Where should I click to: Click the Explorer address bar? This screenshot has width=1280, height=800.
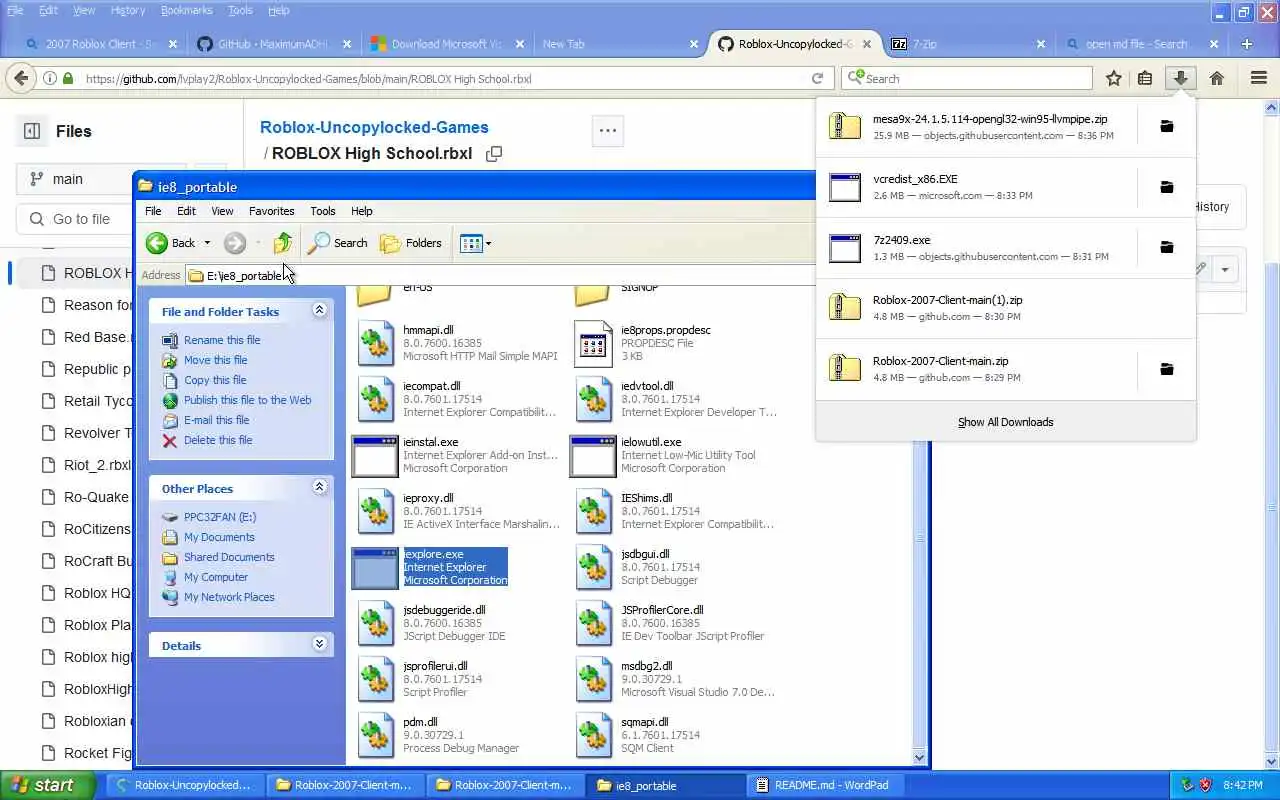click(500, 275)
